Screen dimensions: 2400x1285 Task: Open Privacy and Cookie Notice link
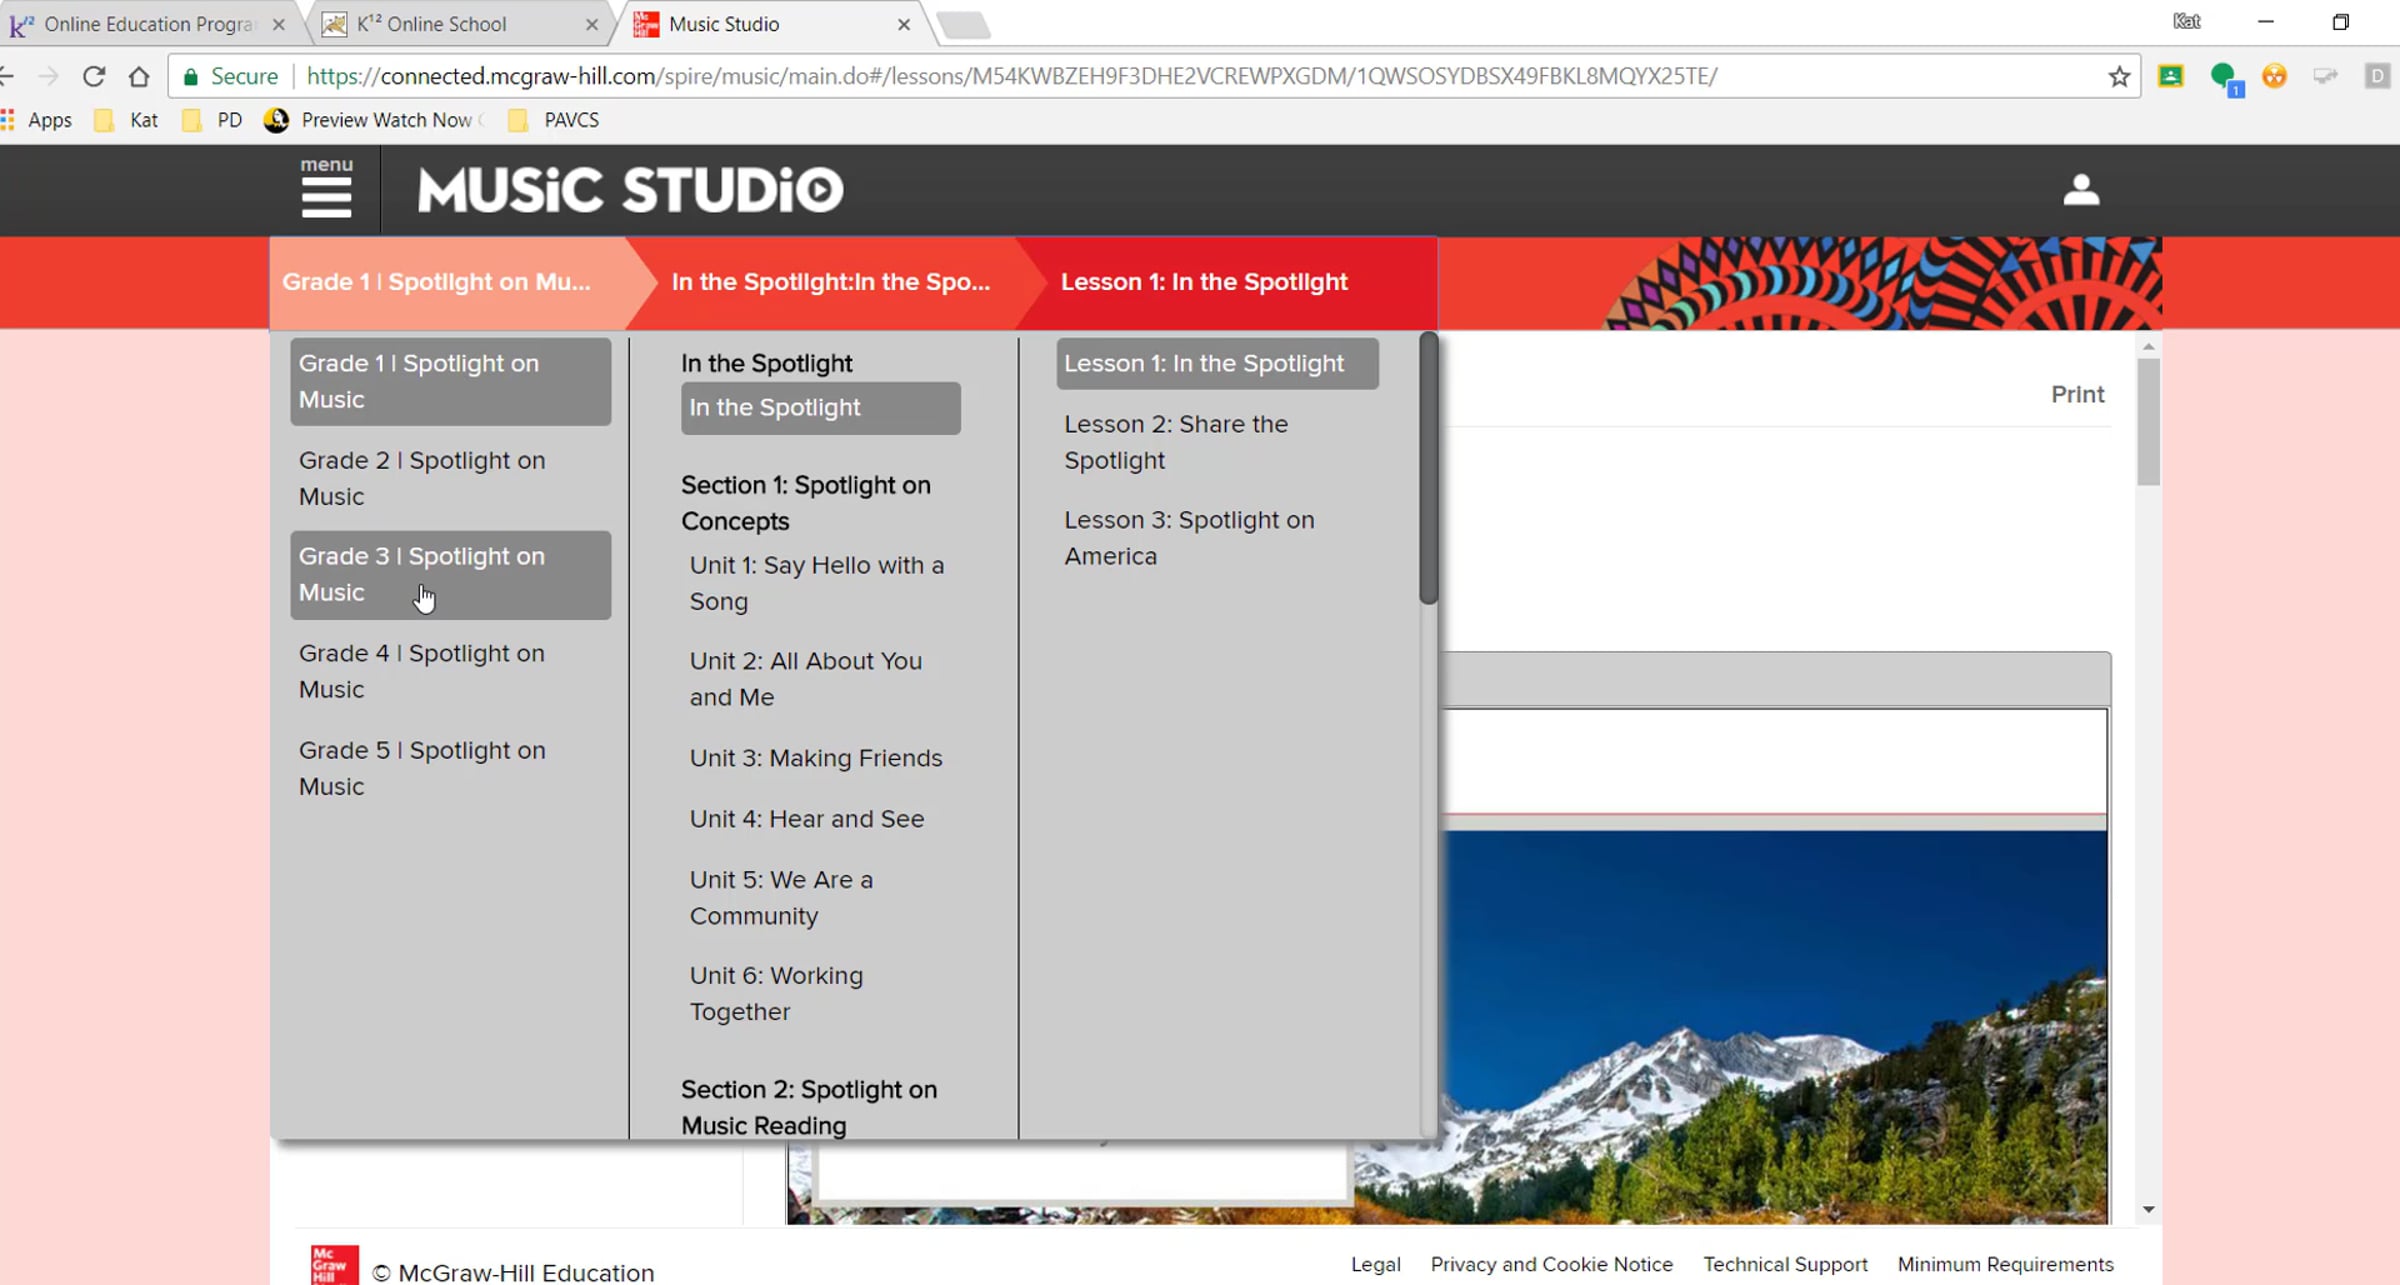click(x=1551, y=1265)
